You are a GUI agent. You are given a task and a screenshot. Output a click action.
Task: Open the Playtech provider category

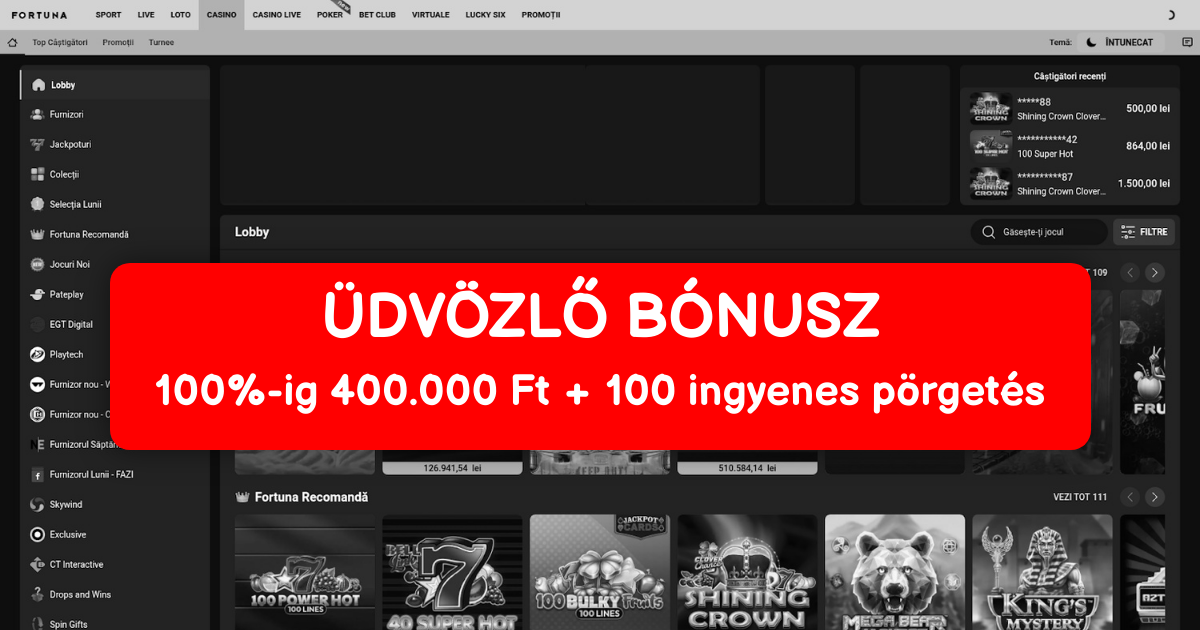(x=66, y=355)
